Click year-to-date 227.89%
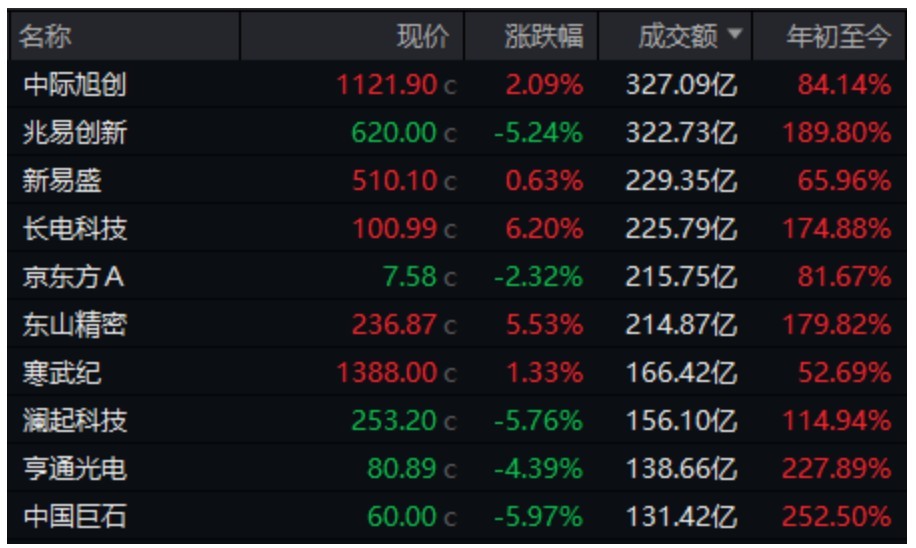Viewport: 916px width, 548px height. 837,469
